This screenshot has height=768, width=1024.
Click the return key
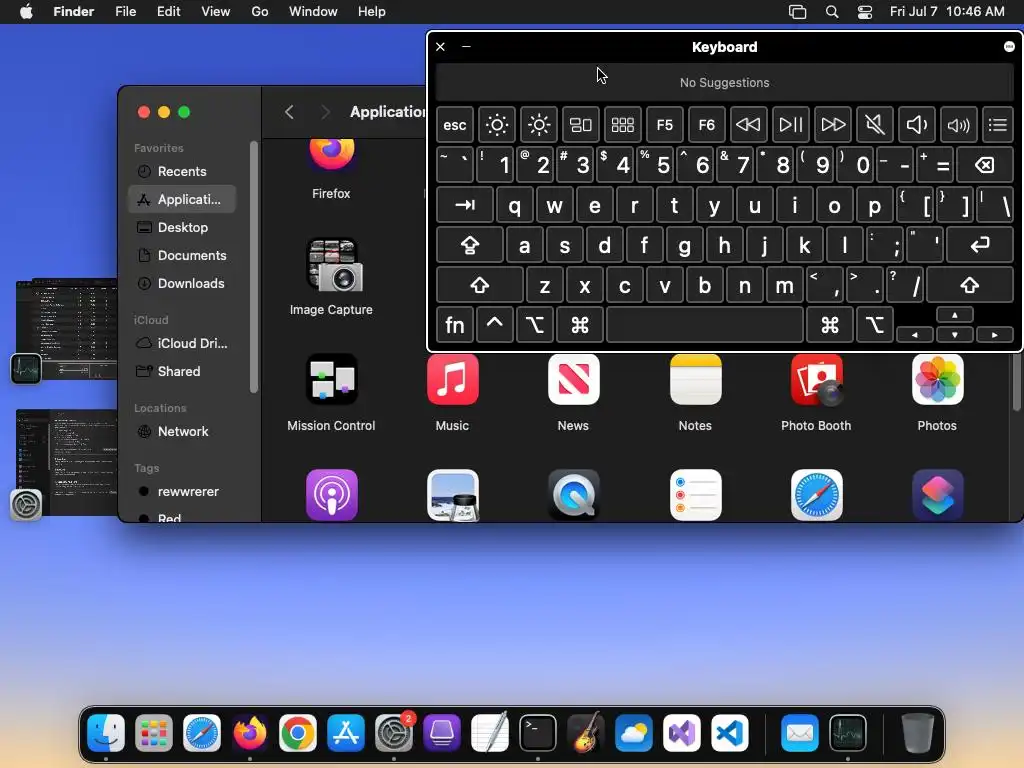click(x=980, y=246)
